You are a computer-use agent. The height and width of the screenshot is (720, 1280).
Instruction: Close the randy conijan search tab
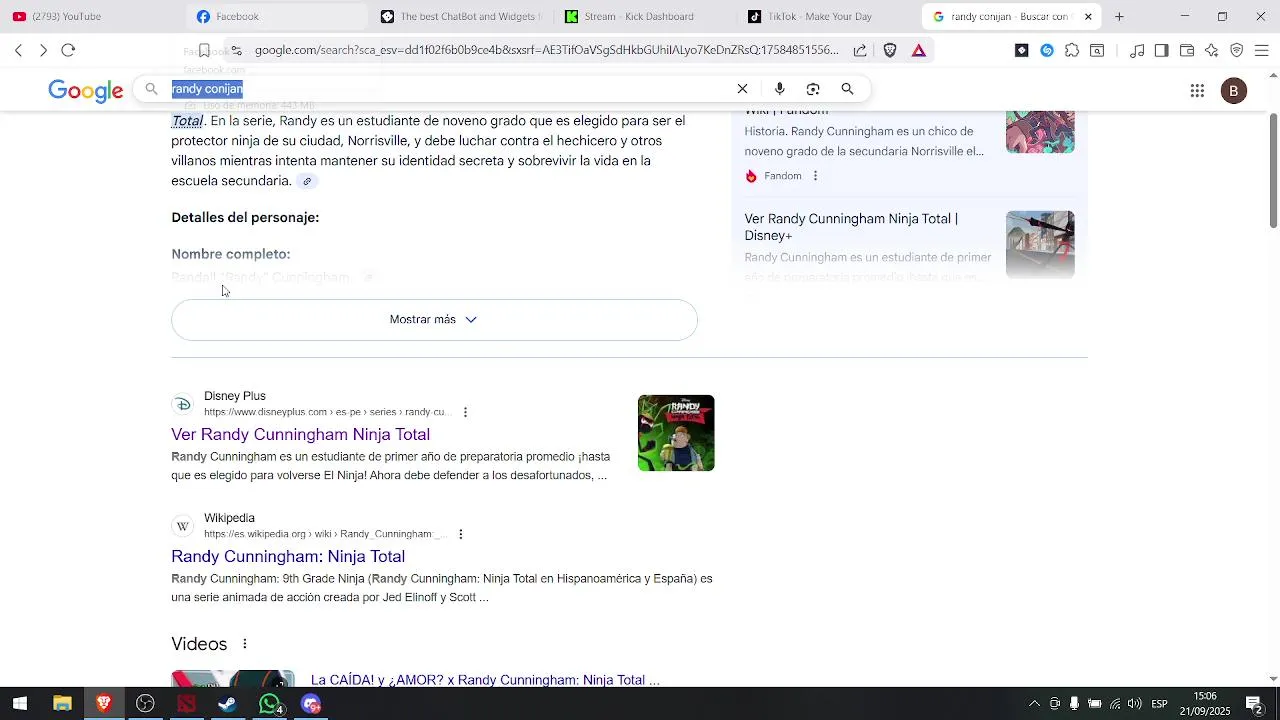pyautogui.click(x=1088, y=16)
